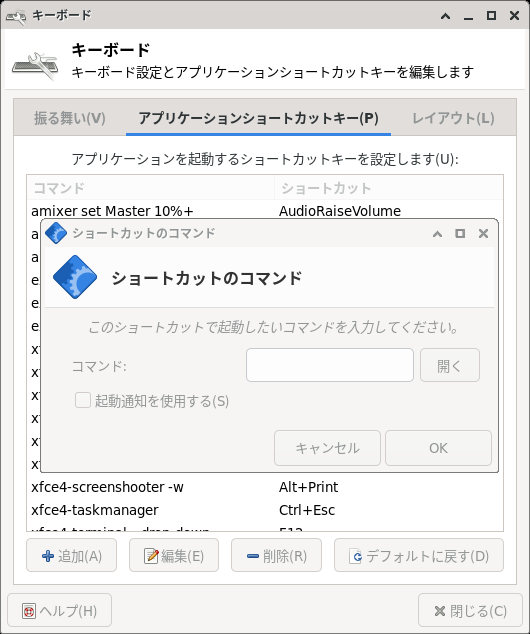Select the アプリケーションショートカットキー(P) tab
Image resolution: width=530 pixels, height=634 pixels.
tap(258, 118)
